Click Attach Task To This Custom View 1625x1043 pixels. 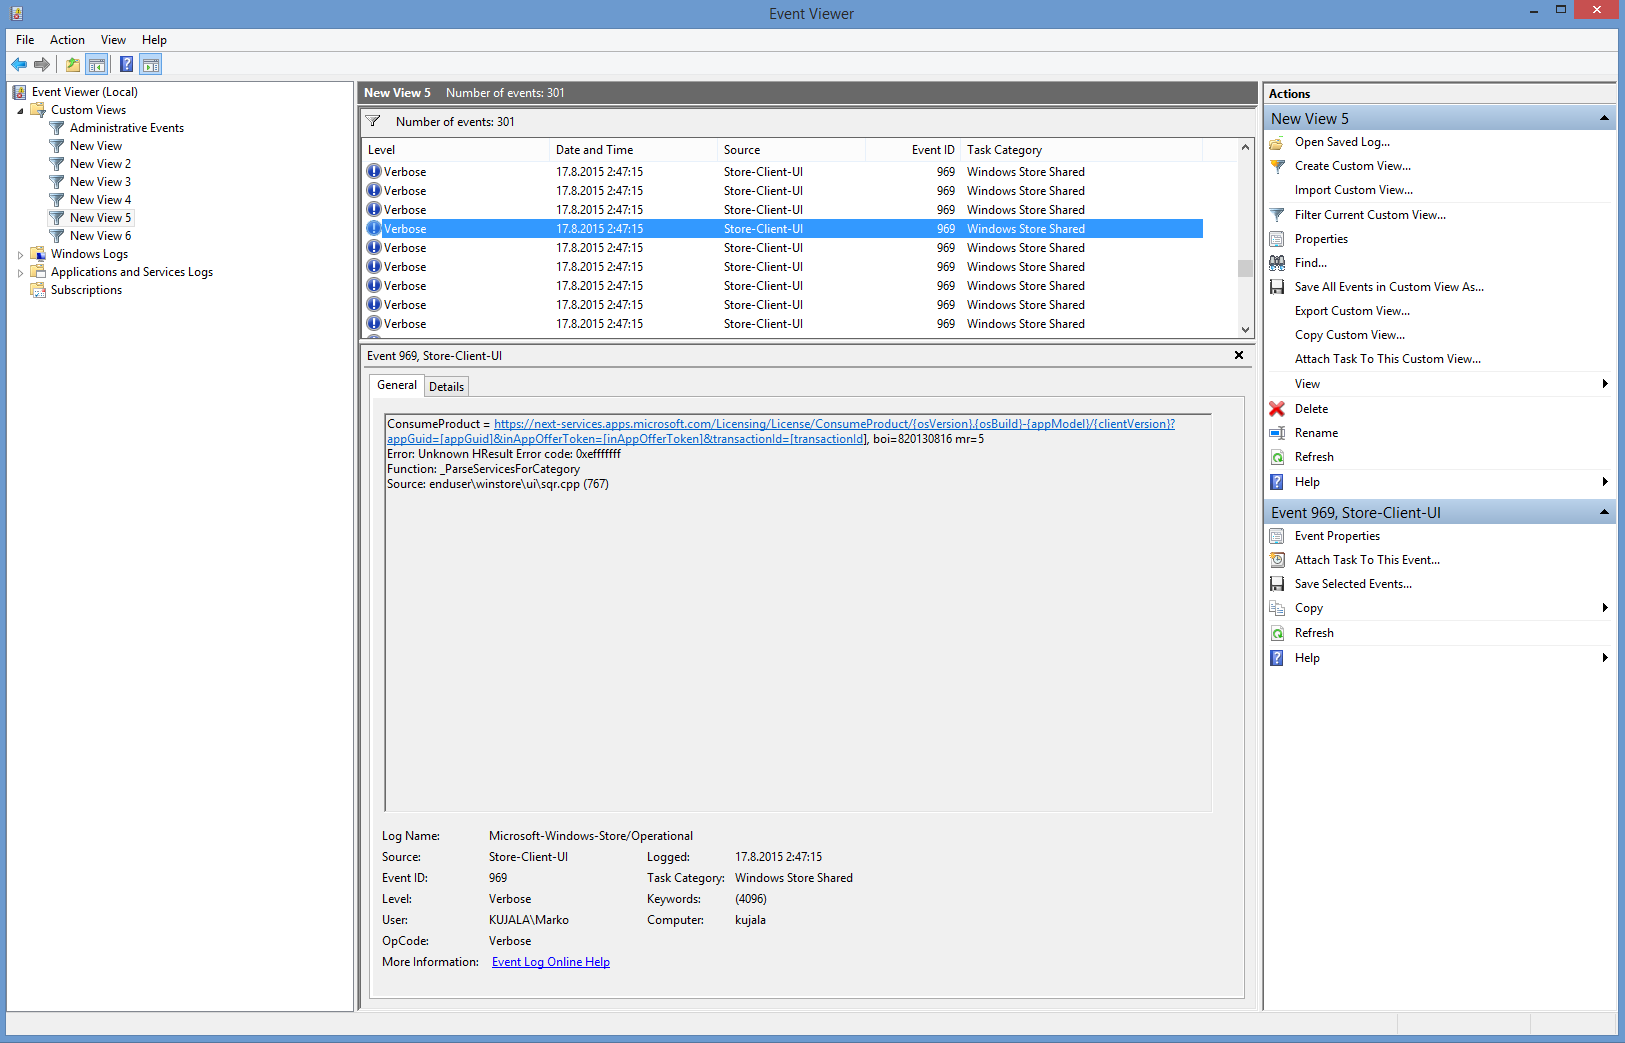click(1388, 359)
